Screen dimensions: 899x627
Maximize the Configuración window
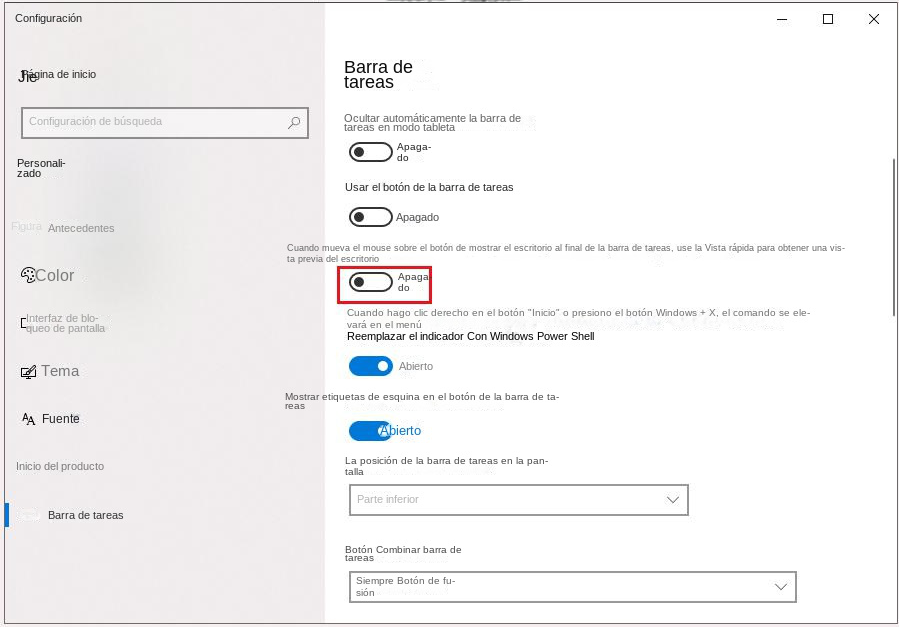828,19
